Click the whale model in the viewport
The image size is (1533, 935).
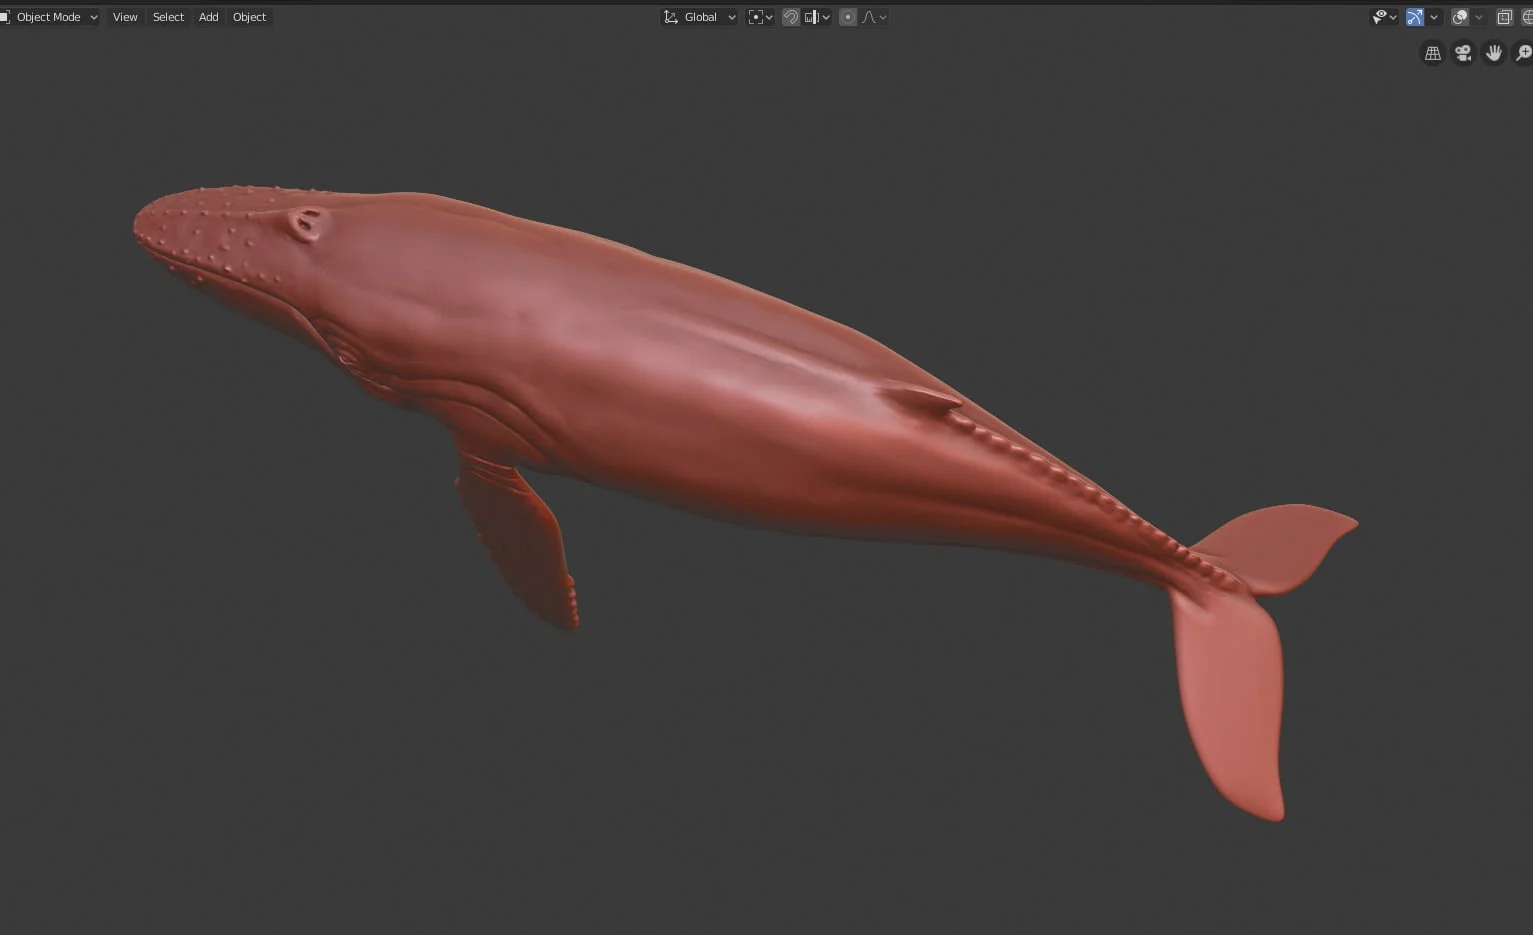coord(700,380)
